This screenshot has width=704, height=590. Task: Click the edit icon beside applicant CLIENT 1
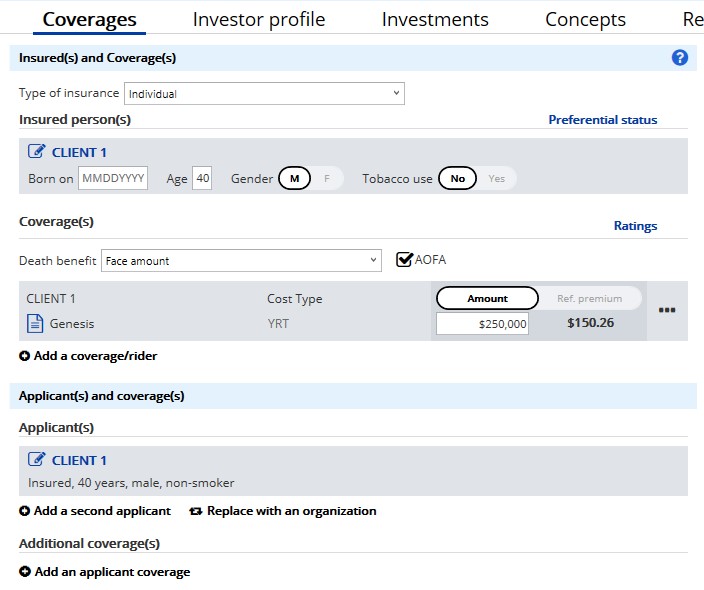37,460
